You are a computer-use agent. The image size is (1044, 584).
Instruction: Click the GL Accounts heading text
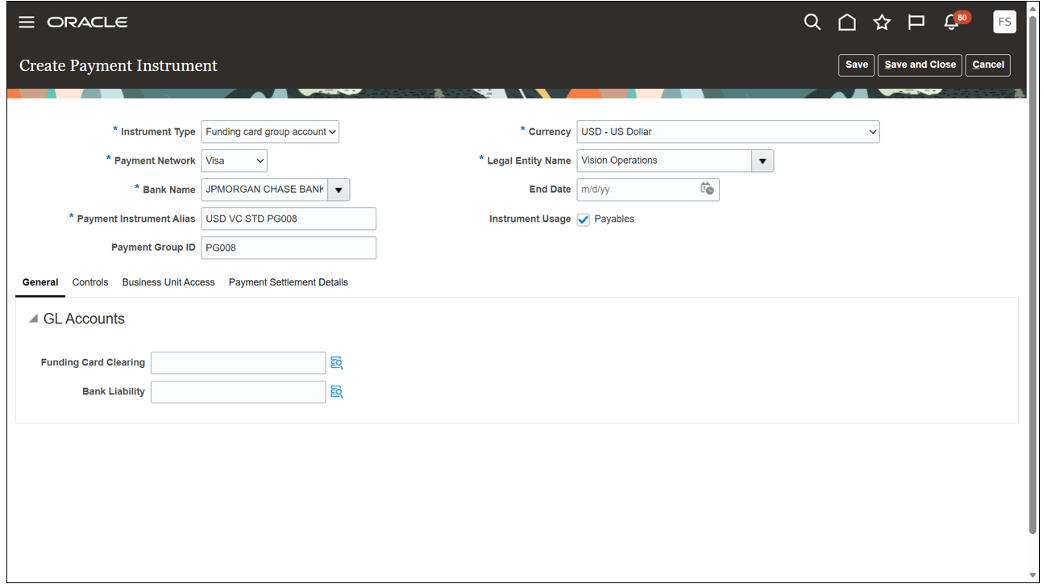click(x=84, y=319)
